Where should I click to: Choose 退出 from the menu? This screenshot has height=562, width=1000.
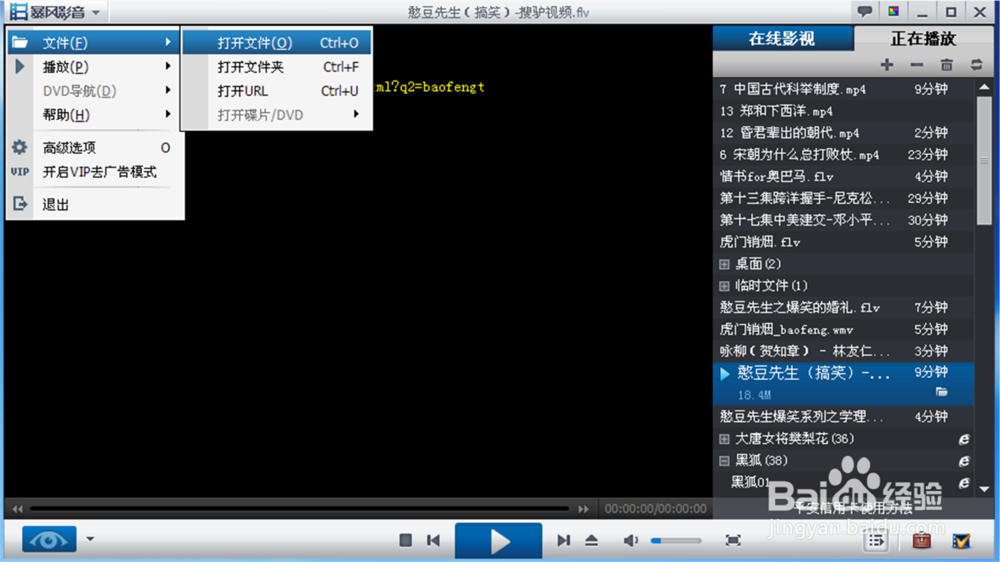(x=94, y=204)
